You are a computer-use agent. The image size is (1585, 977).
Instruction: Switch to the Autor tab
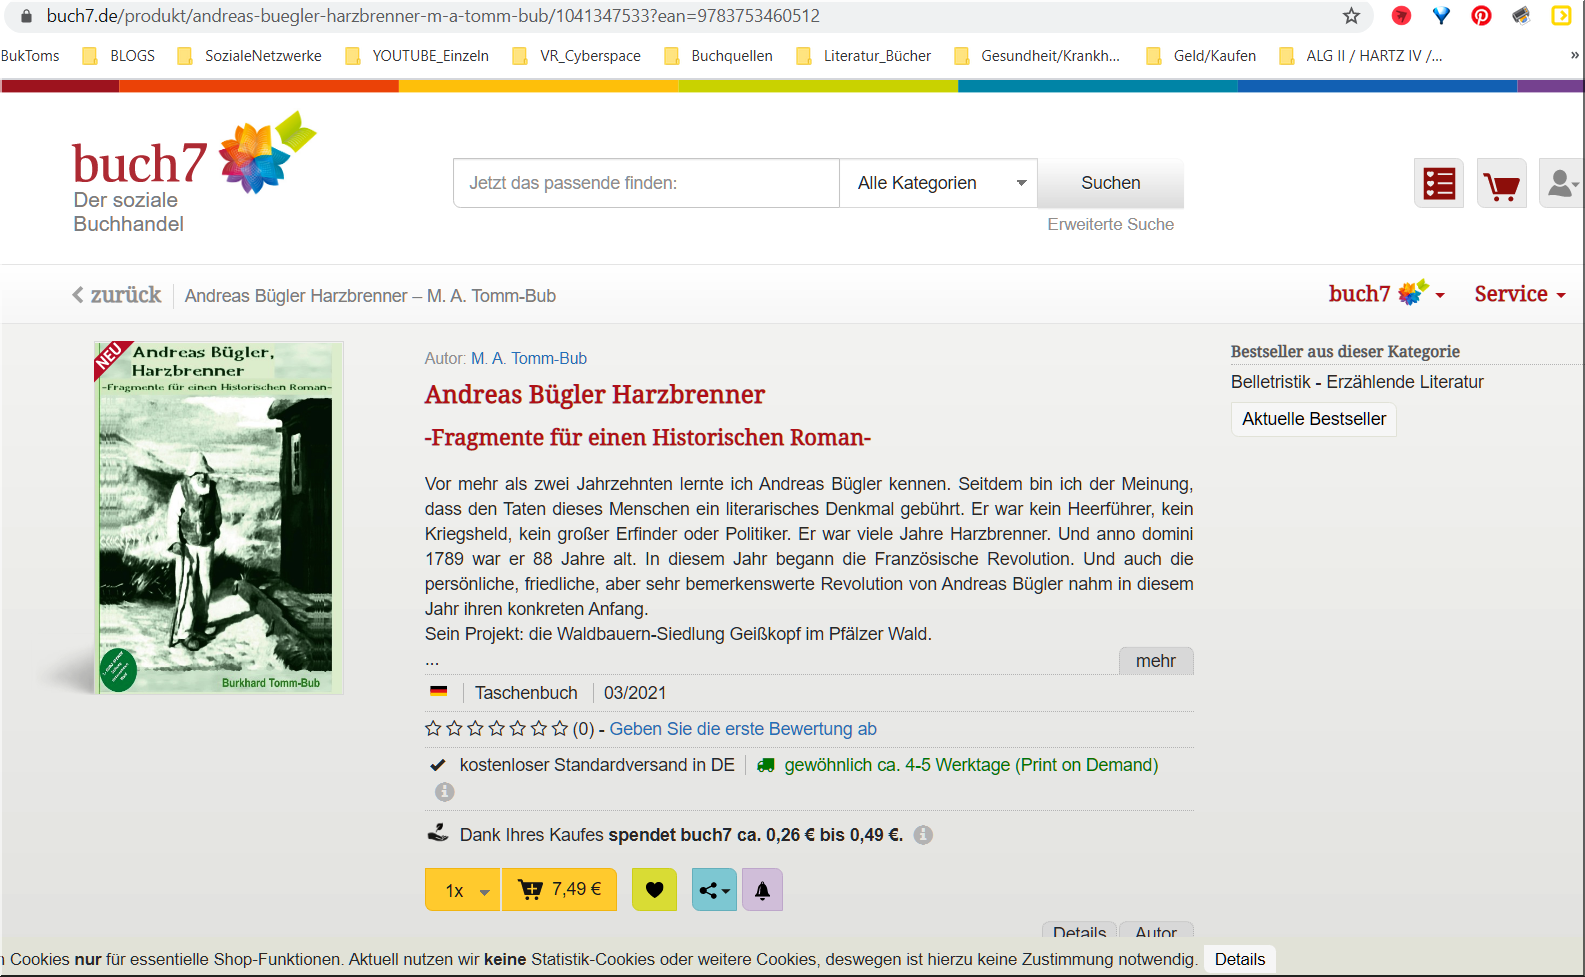pyautogui.click(x=1156, y=932)
